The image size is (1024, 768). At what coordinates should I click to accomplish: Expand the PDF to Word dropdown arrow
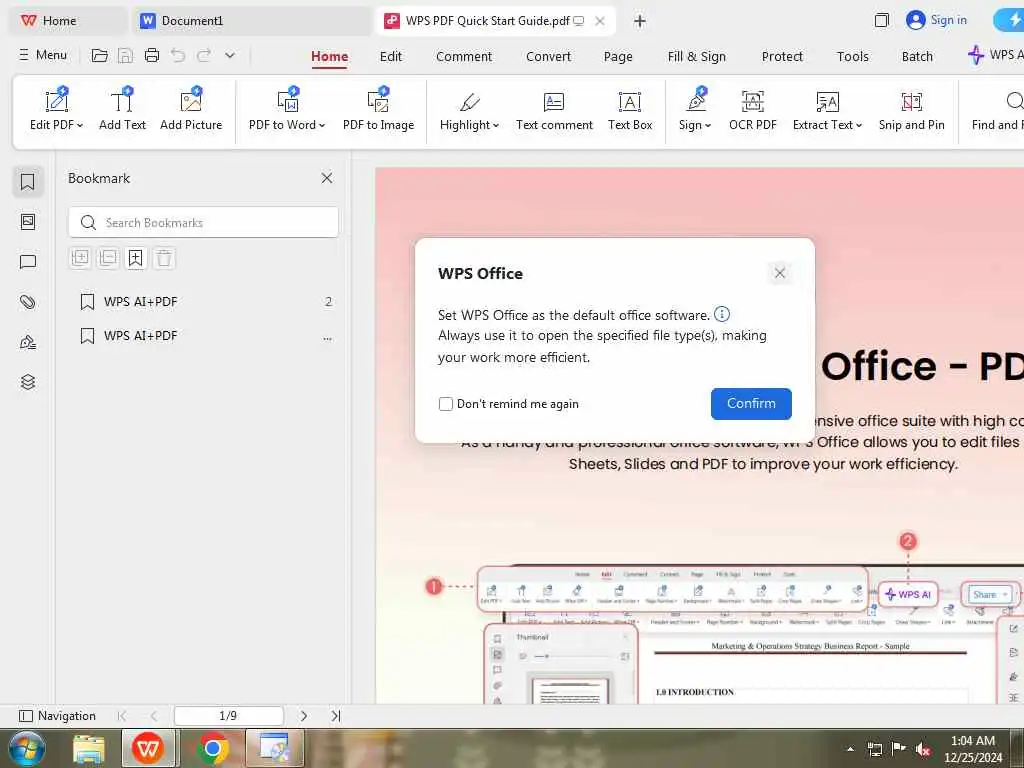coord(322,125)
